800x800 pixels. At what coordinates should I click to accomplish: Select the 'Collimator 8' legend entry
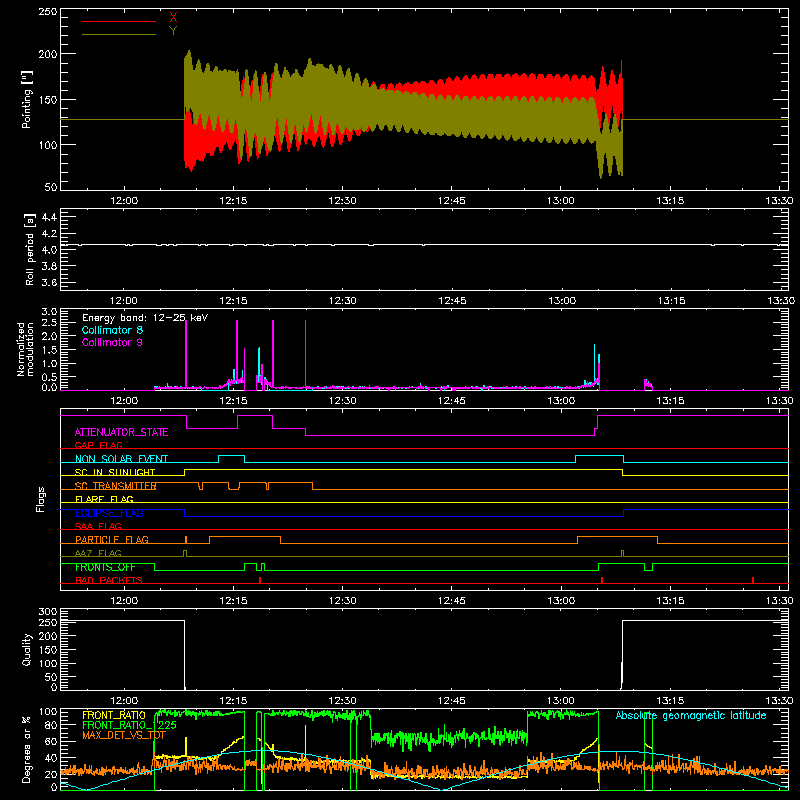[112, 330]
